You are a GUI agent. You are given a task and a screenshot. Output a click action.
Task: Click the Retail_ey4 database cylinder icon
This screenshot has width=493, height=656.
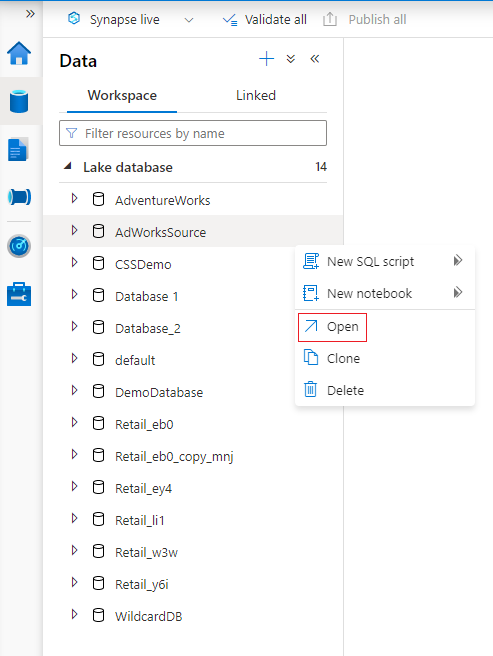click(x=98, y=487)
